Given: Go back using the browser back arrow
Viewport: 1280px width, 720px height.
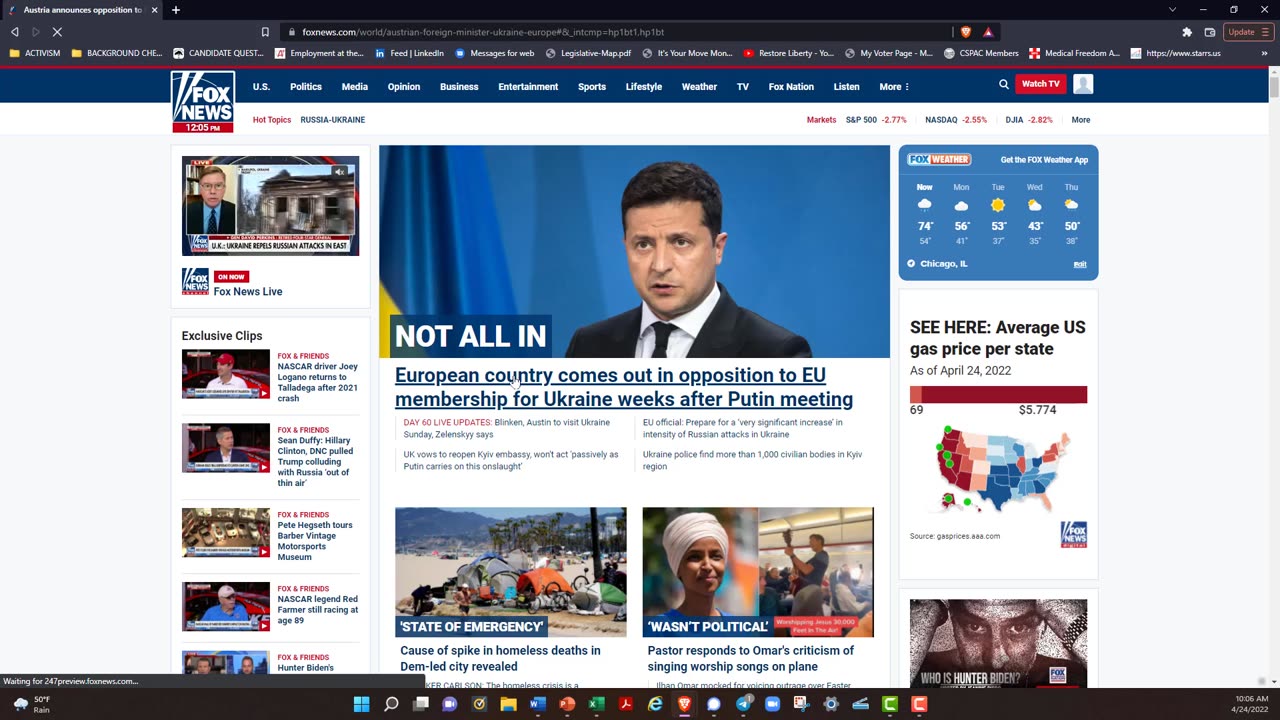Looking at the screenshot, I should (15, 32).
